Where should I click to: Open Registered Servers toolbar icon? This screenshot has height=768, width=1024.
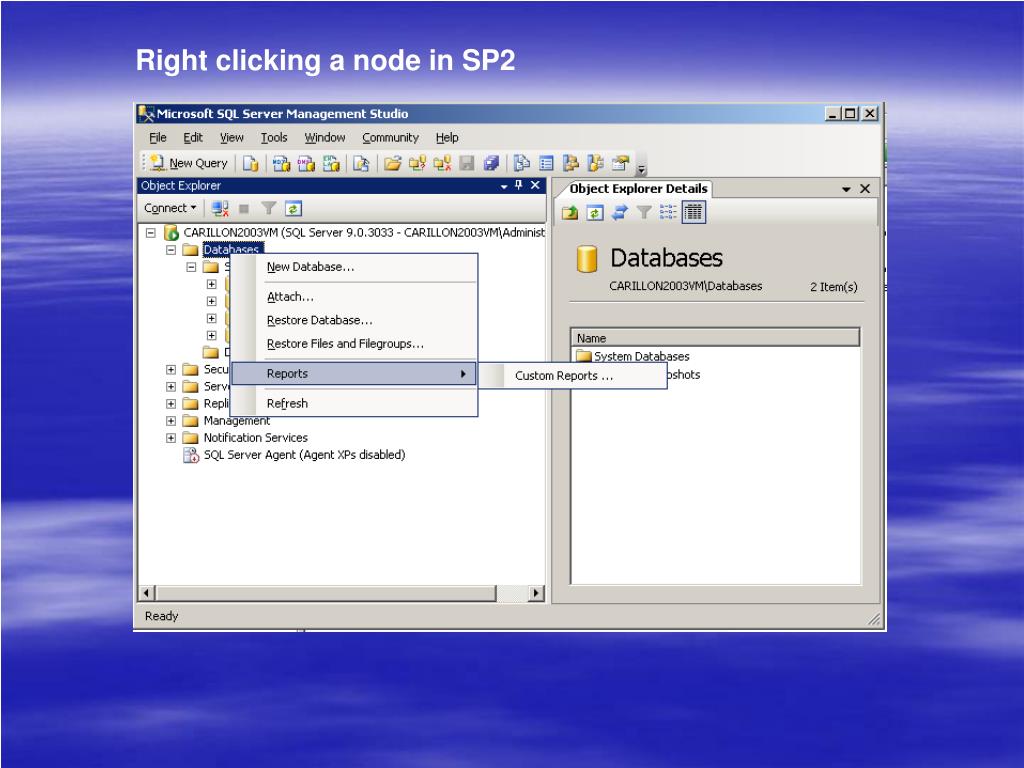(522, 163)
